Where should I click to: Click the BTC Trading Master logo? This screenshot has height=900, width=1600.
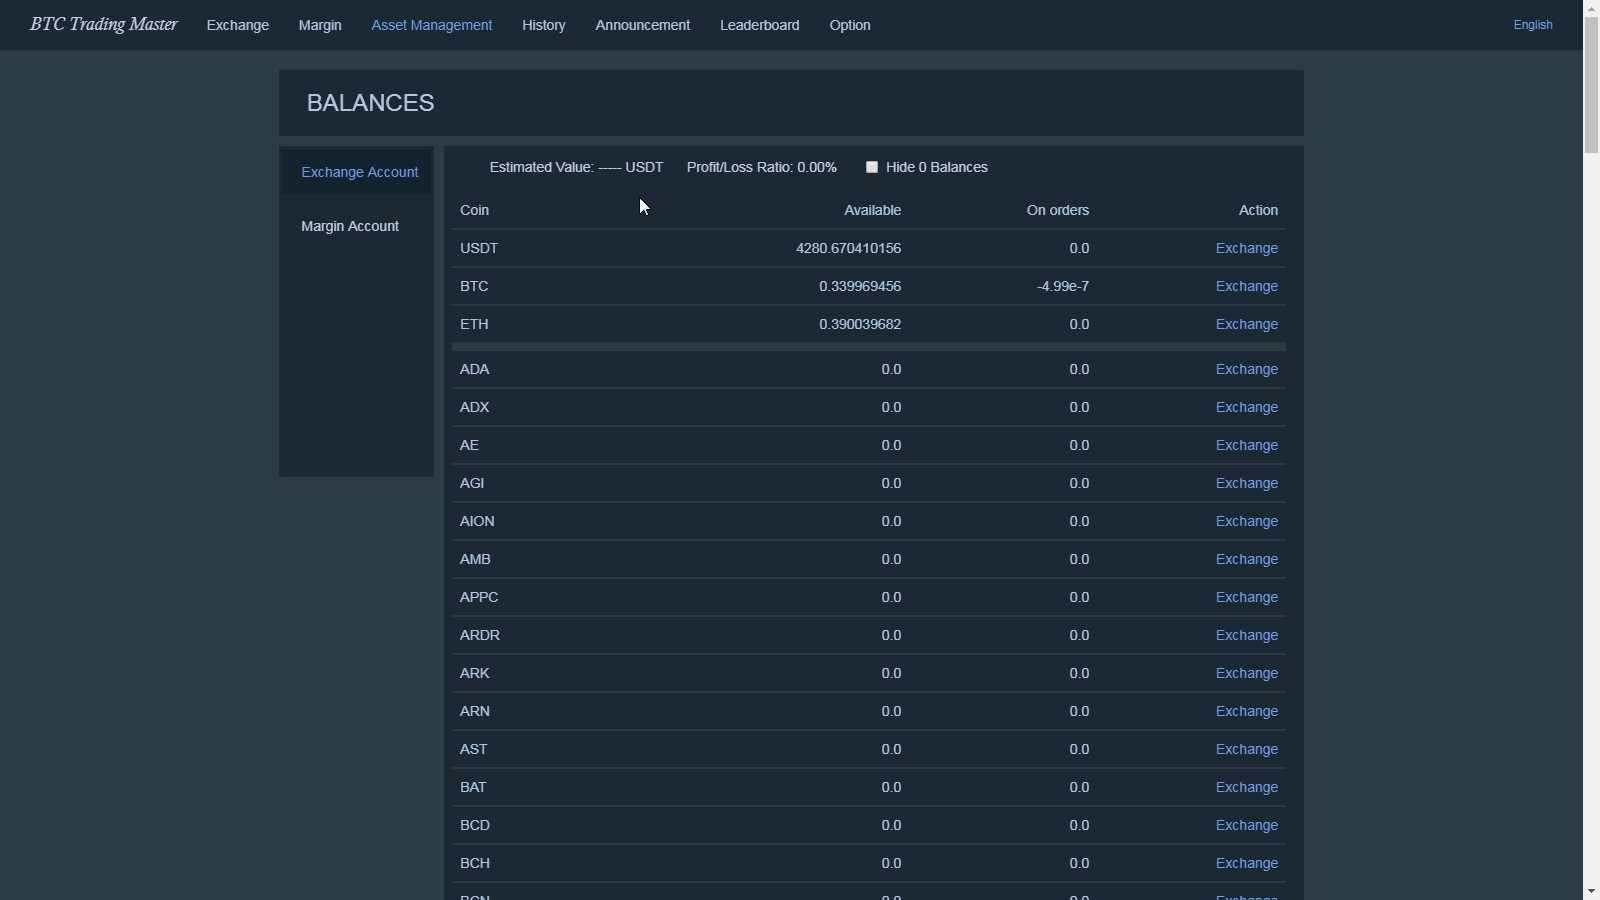(102, 24)
